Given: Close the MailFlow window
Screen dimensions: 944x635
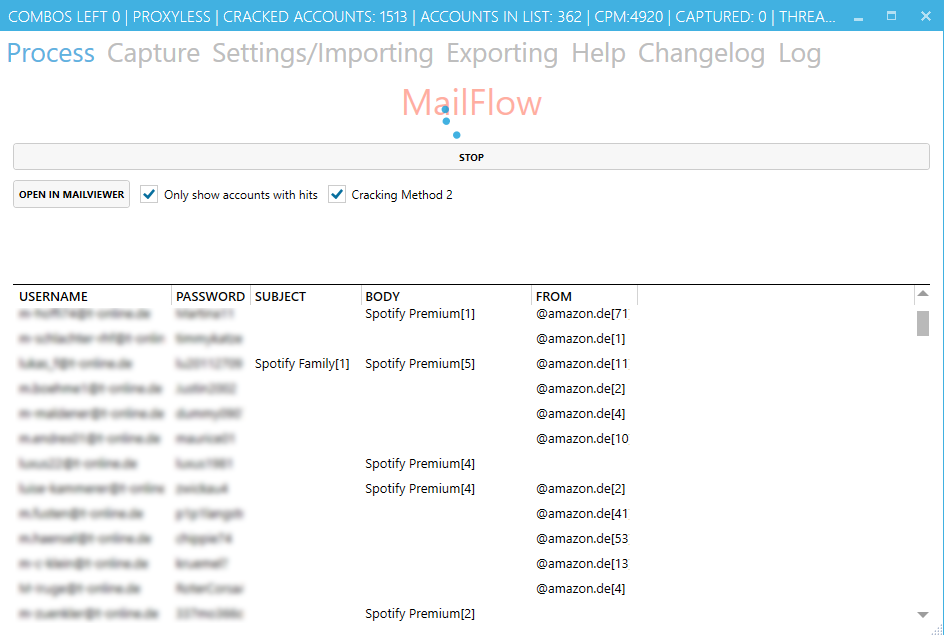Looking at the screenshot, I should click(x=926, y=16).
